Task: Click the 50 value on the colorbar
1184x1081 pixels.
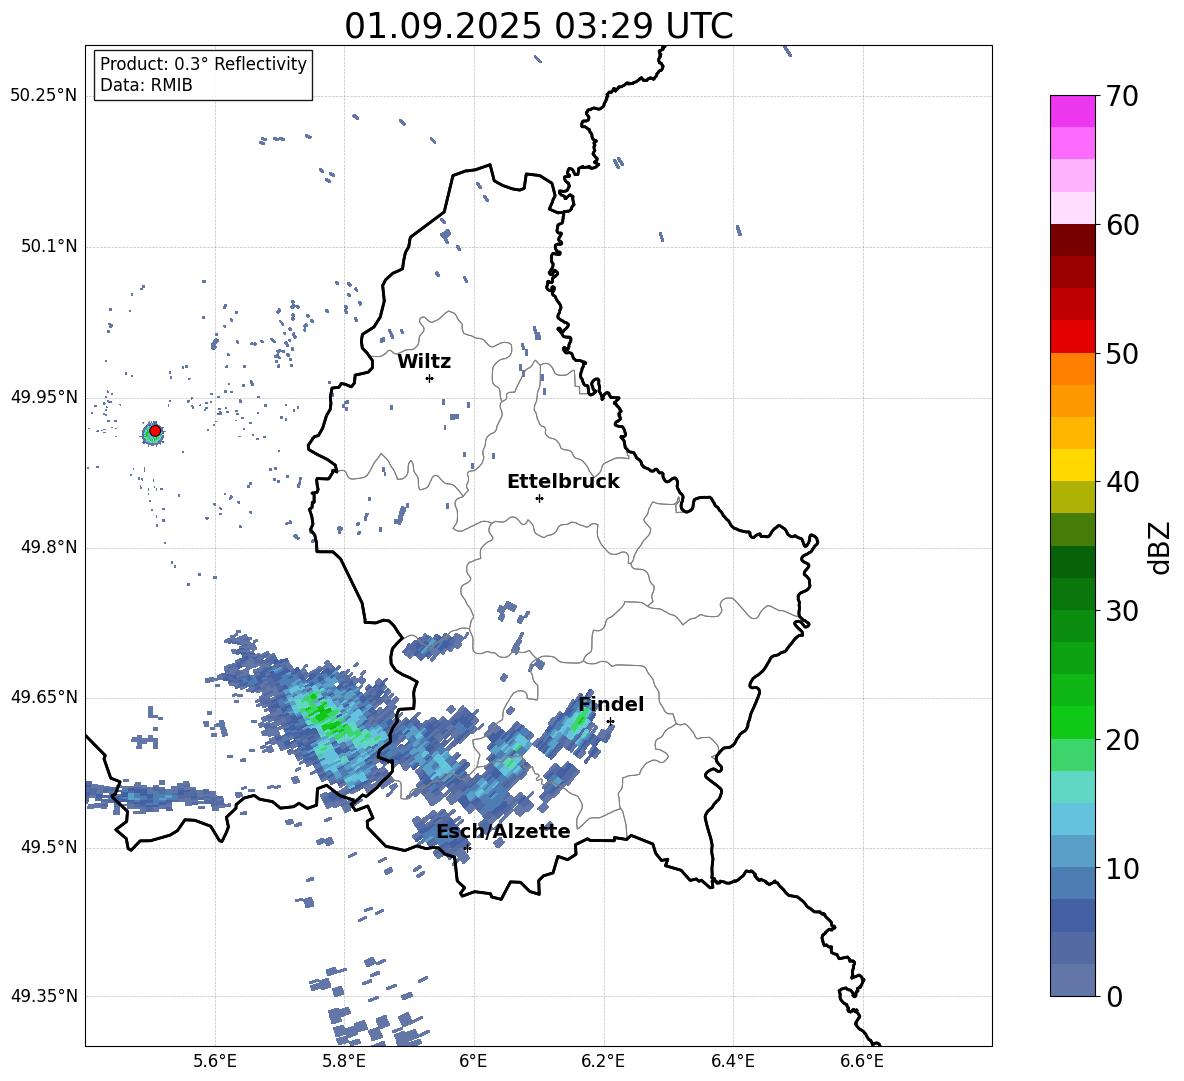Action: pyautogui.click(x=1121, y=353)
